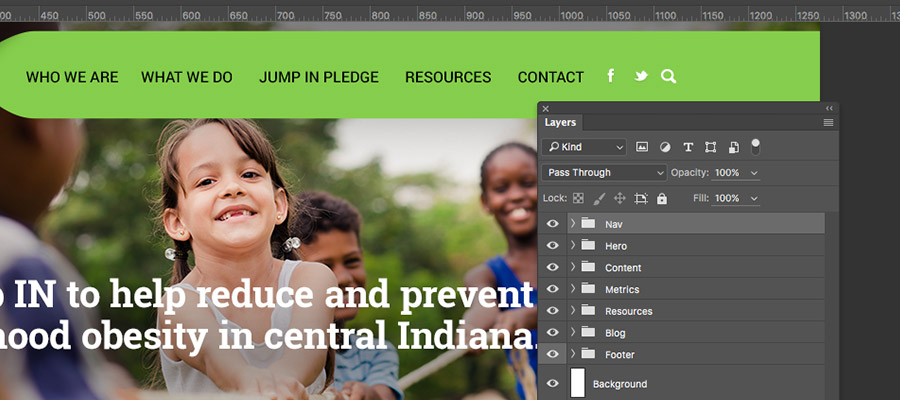
Task: Expand the Blog group chevron
Action: [572, 332]
